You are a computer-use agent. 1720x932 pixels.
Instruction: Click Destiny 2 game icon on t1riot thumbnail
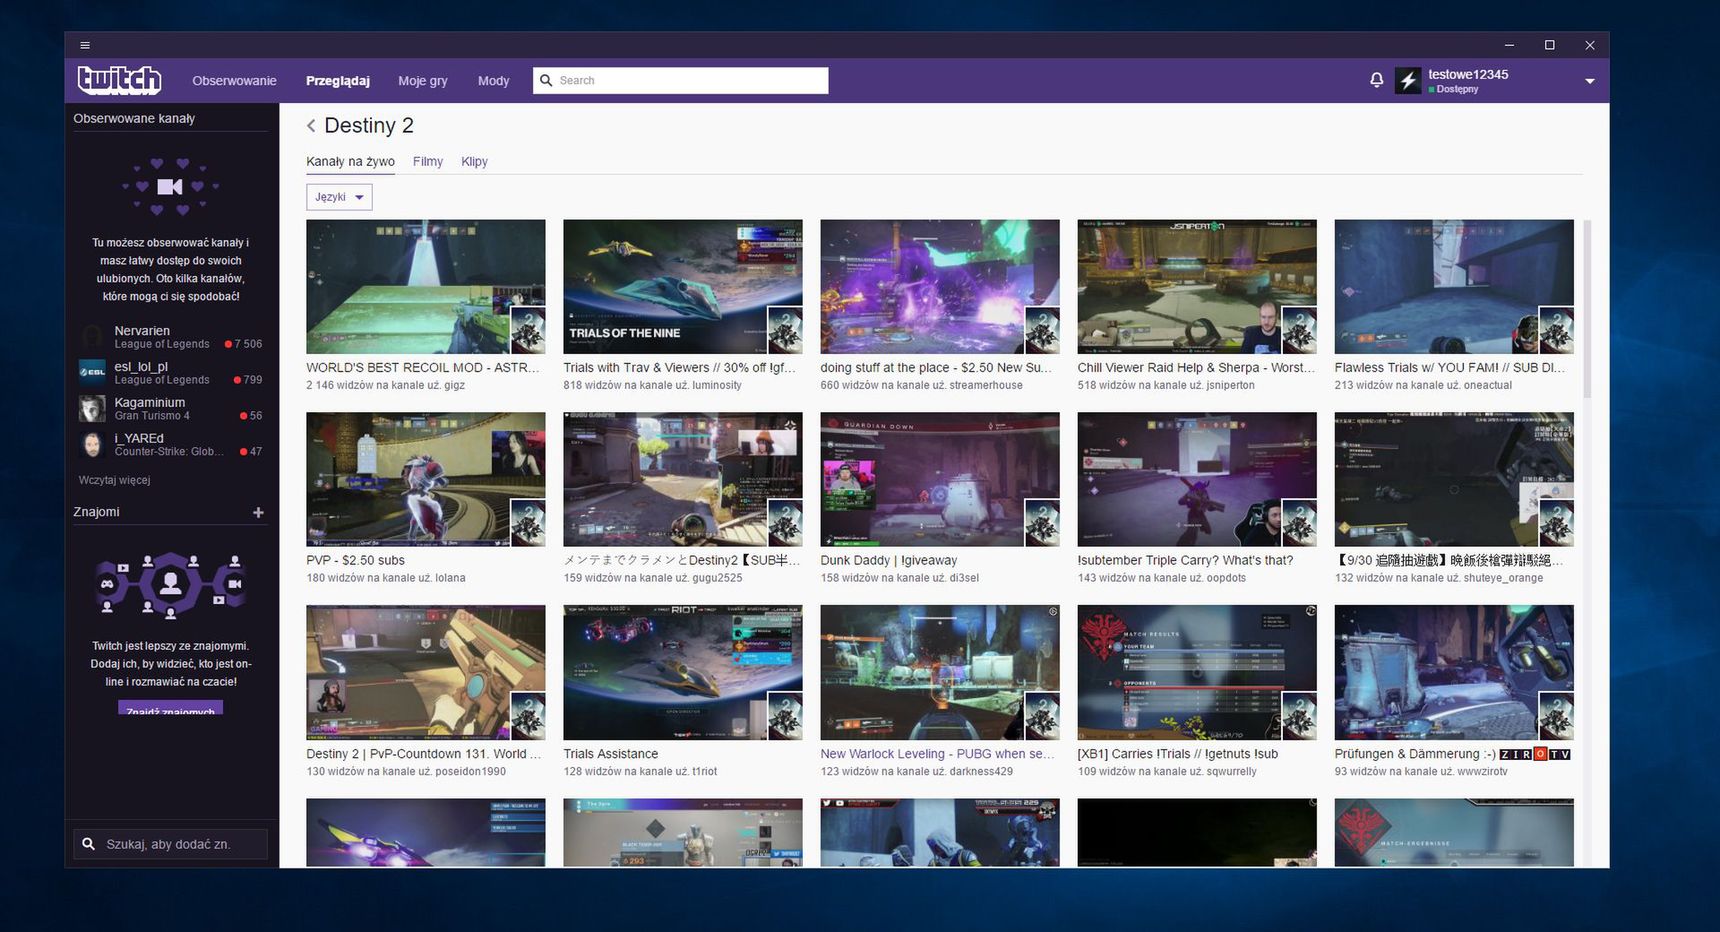point(785,716)
